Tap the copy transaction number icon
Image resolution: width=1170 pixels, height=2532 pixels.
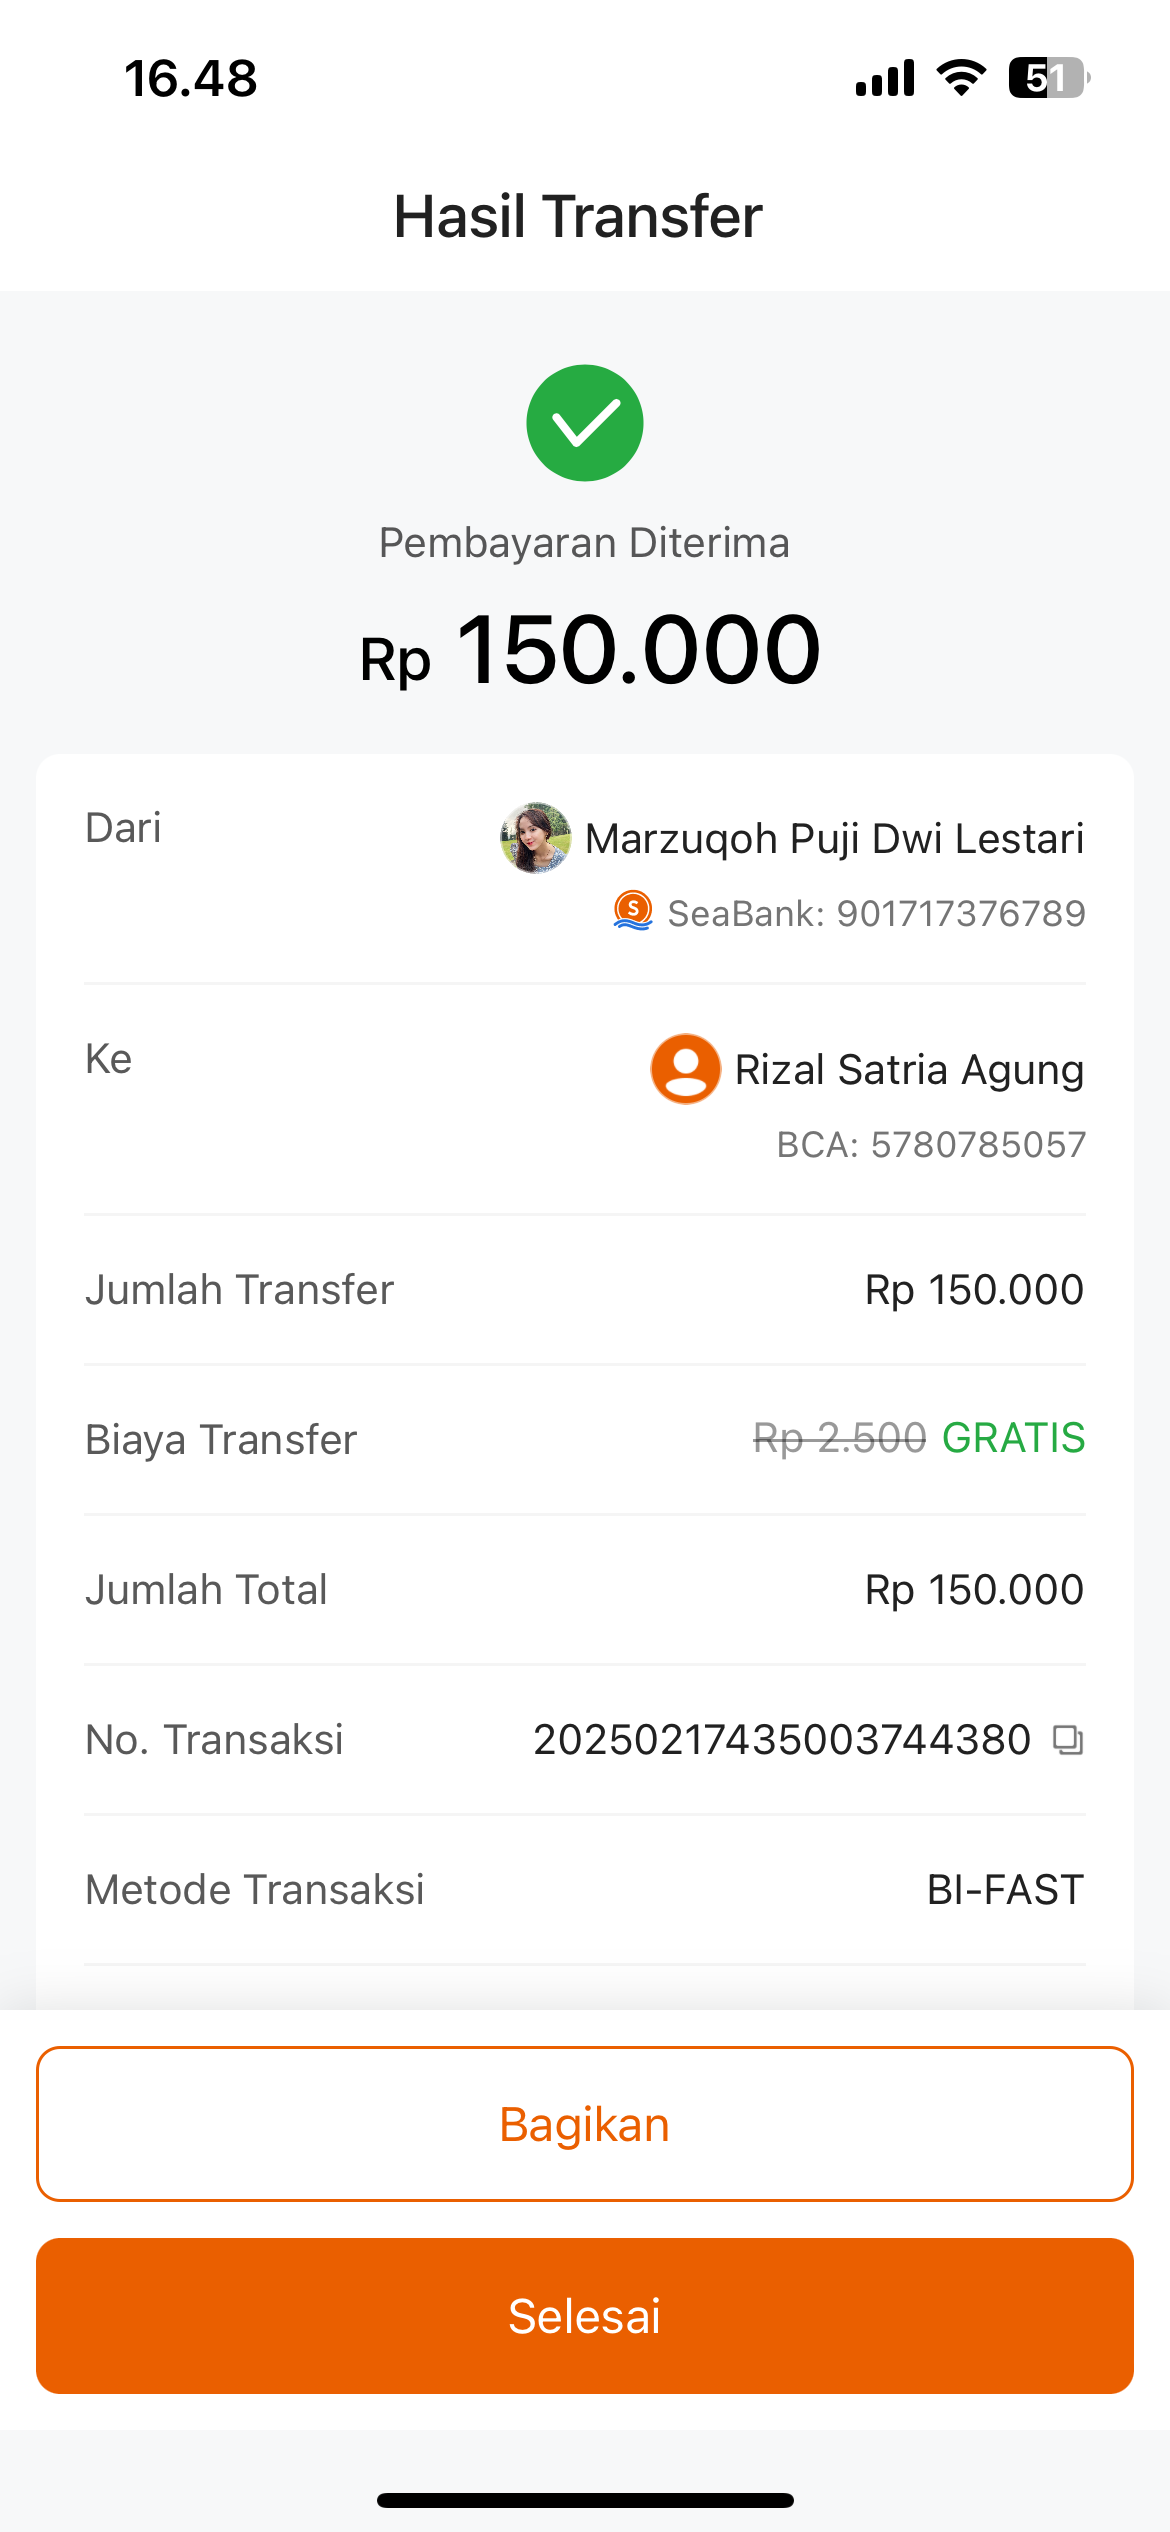[x=1068, y=1740]
